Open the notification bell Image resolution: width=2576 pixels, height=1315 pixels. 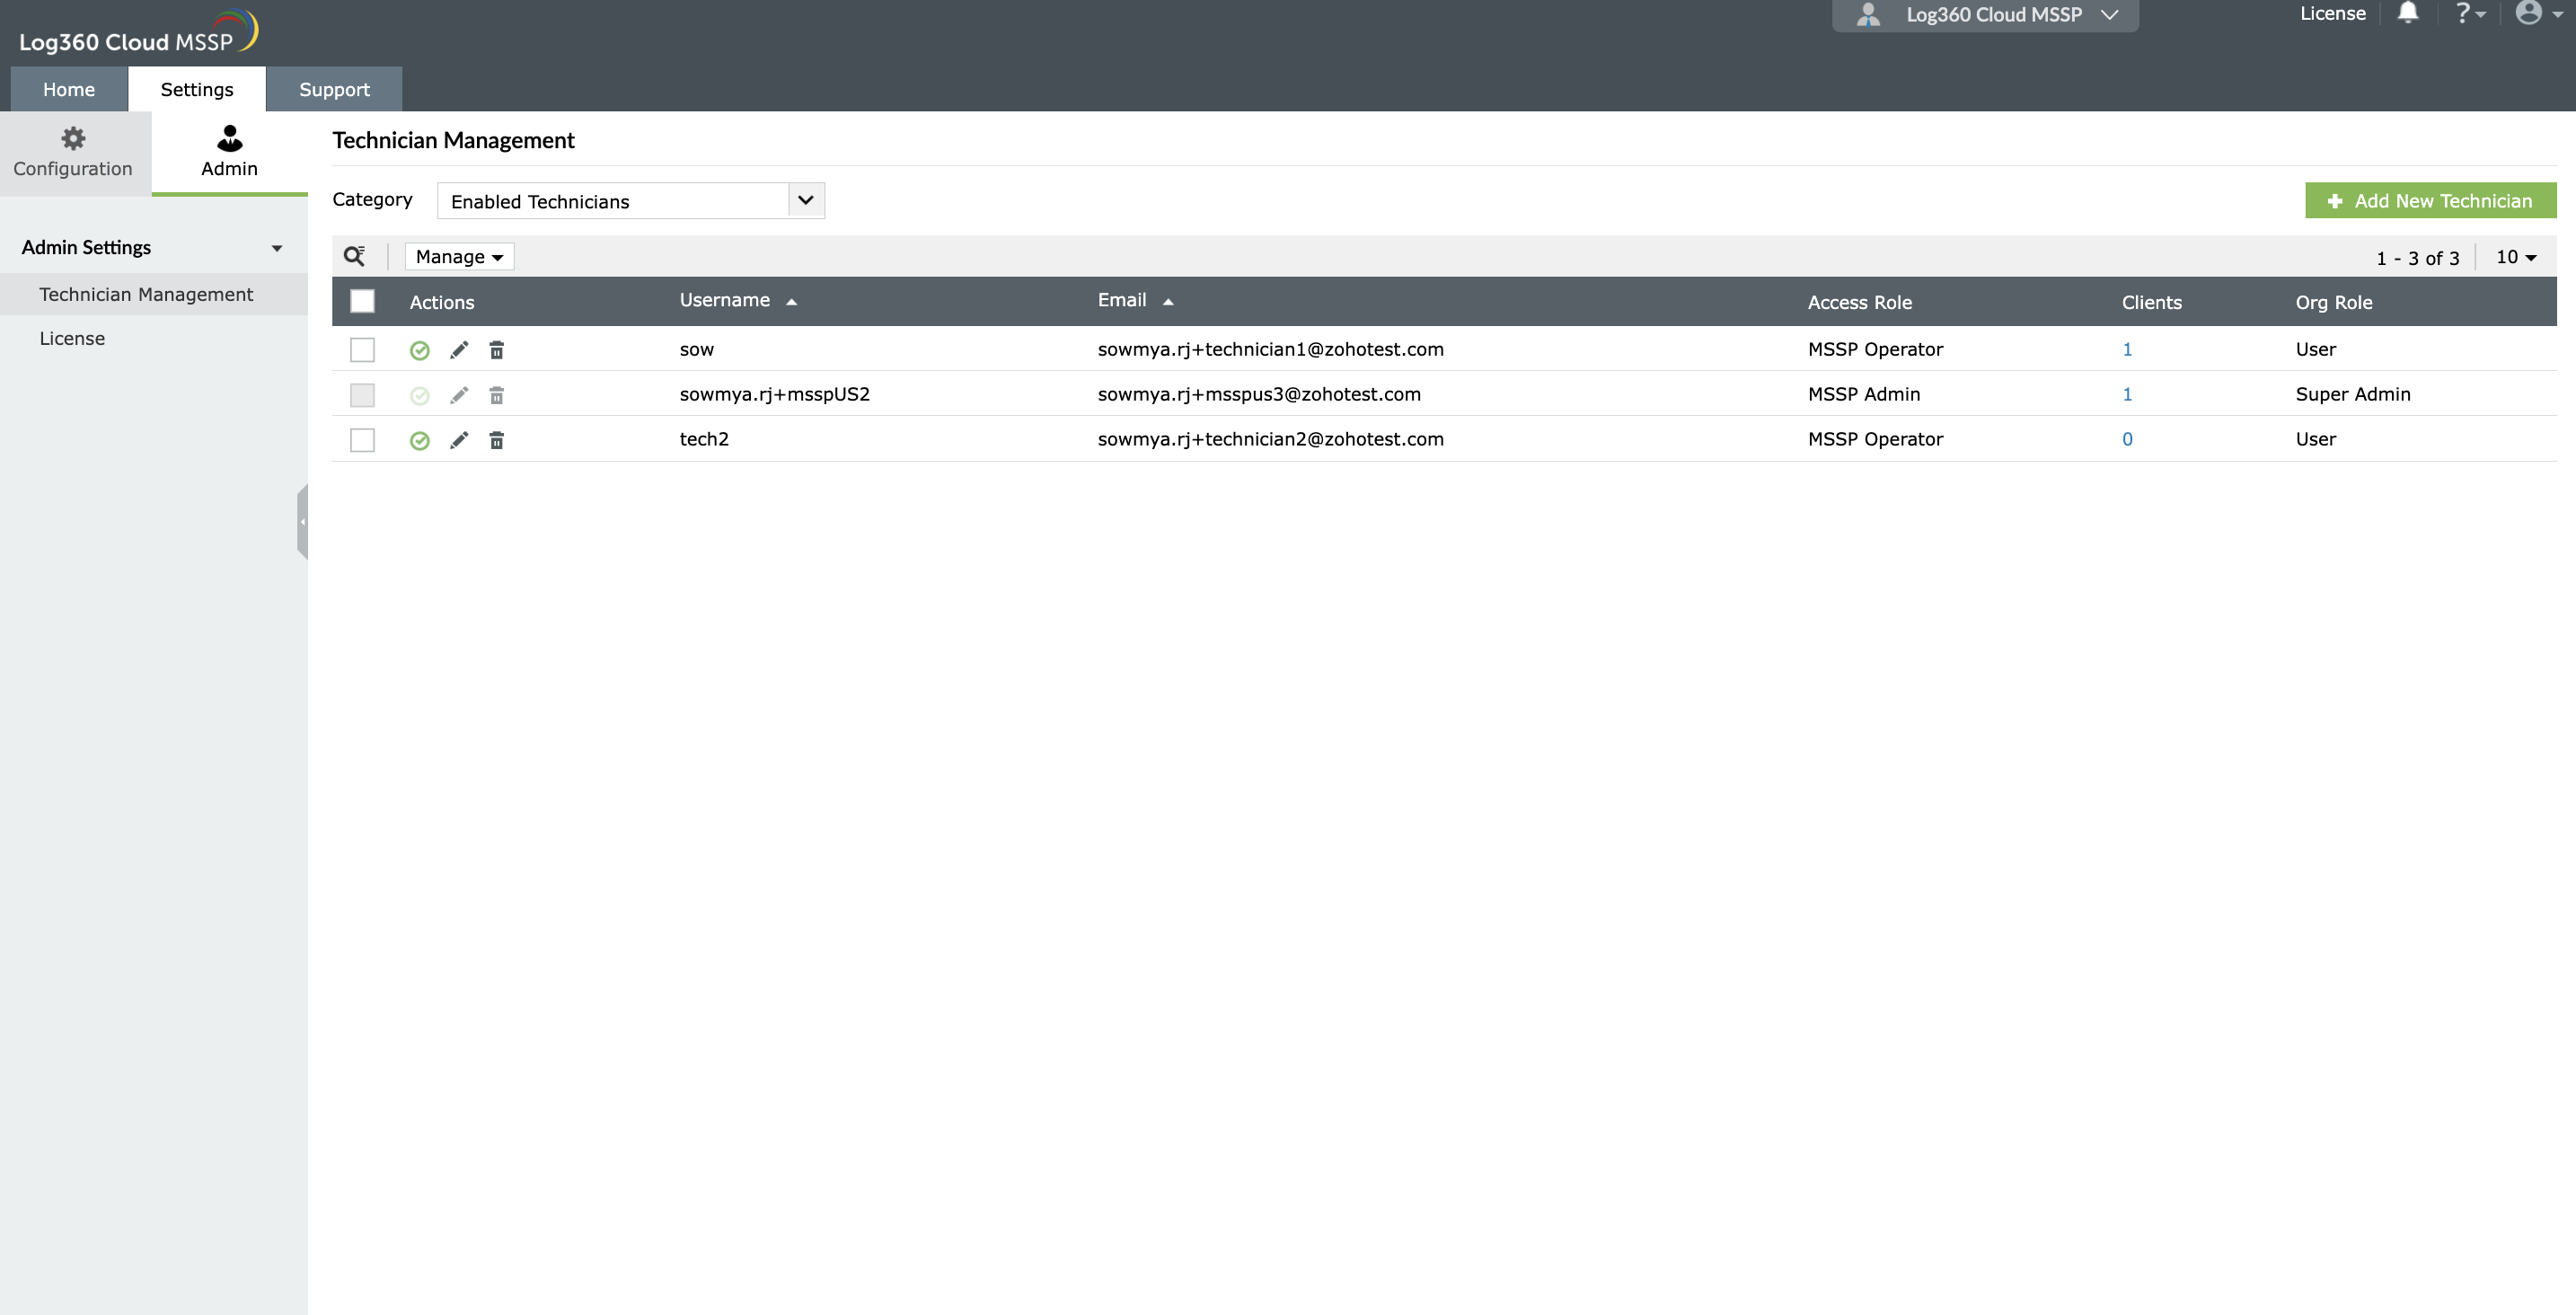(2408, 13)
